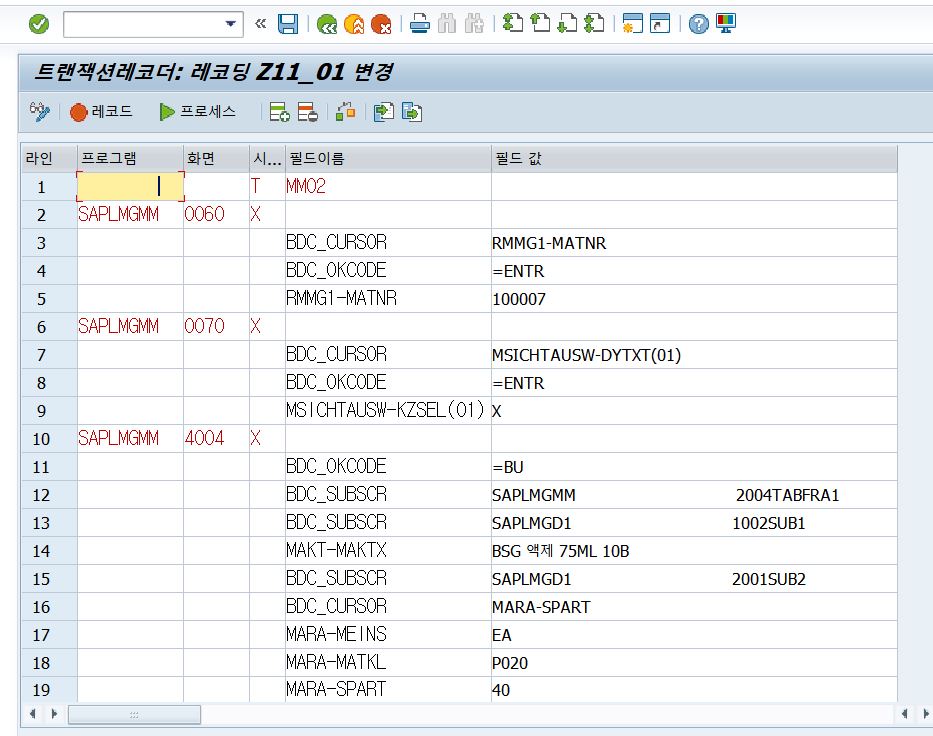The height and width of the screenshot is (736, 933).
Task: Click the 프로세스 process button
Action: tap(197, 112)
